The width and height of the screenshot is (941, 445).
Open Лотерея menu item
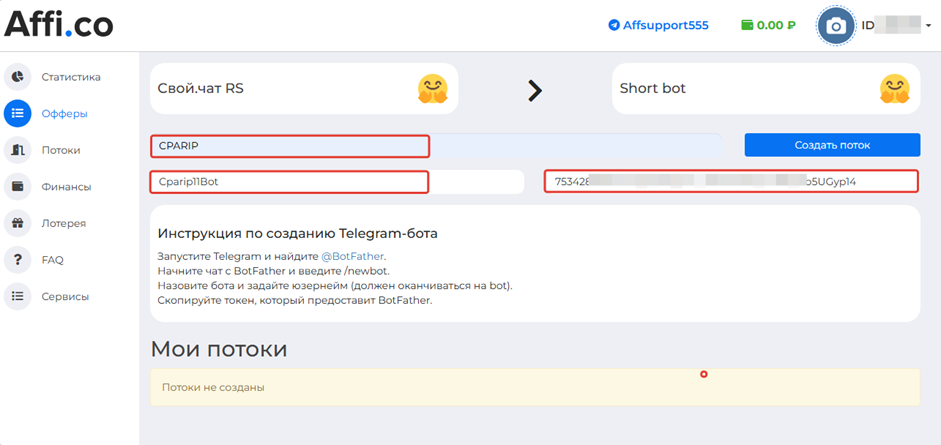point(64,224)
